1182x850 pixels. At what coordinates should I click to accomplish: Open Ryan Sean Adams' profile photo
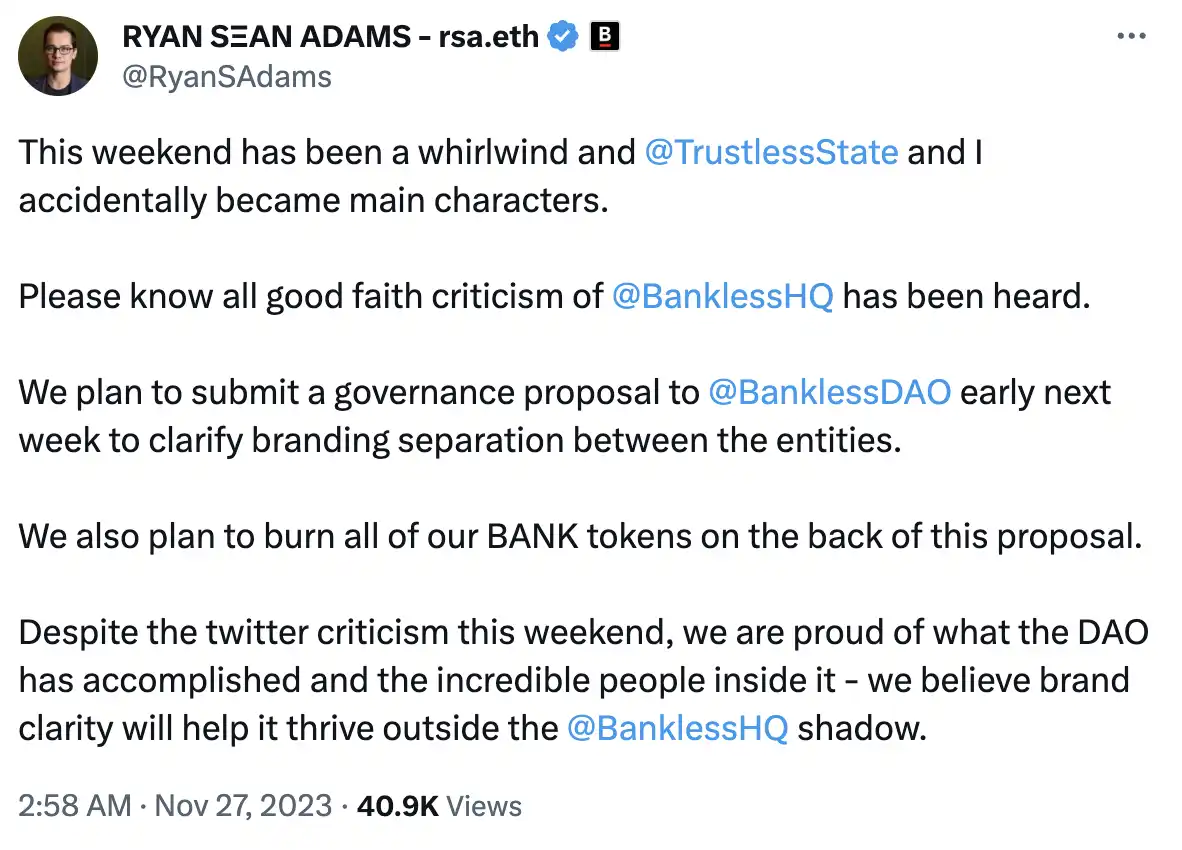[58, 56]
